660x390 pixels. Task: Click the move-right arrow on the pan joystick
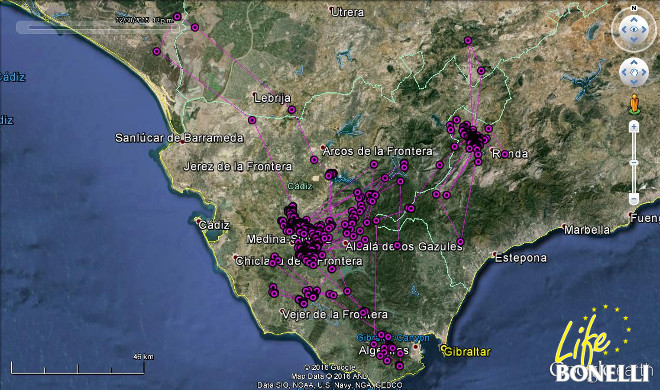644,72
